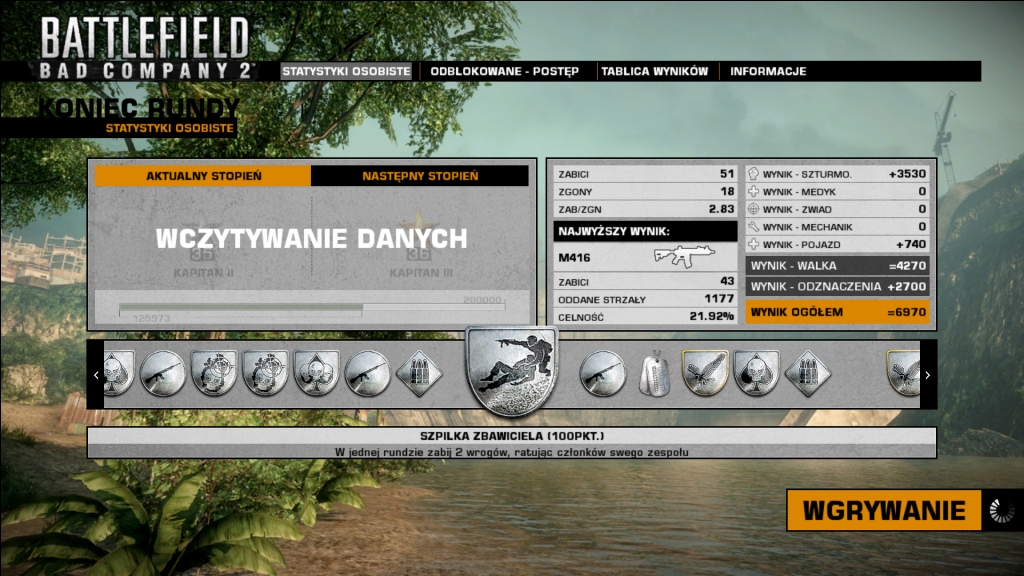Click the medal description about rescuing squad members
Image resolution: width=1024 pixels, height=576 pixels.
tap(512, 452)
